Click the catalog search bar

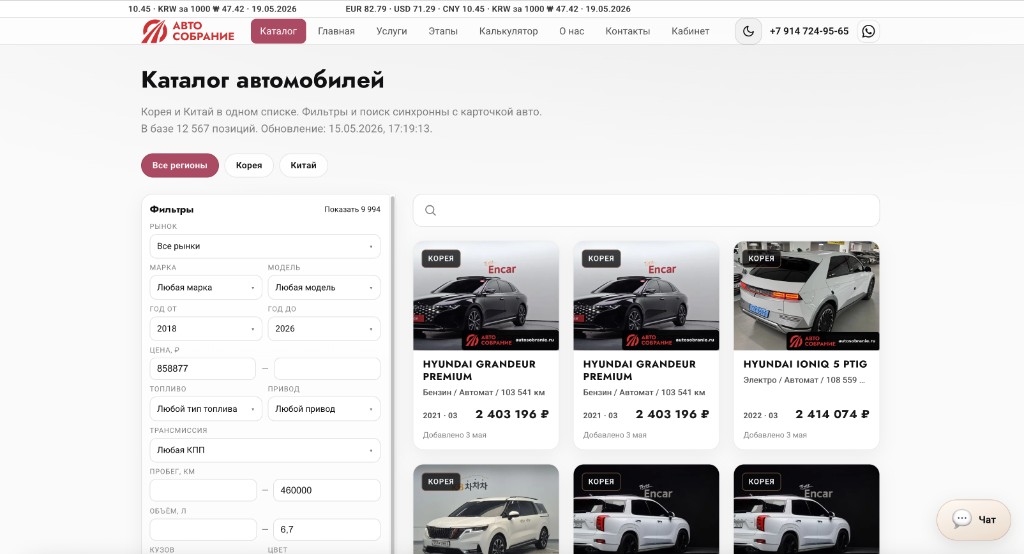(x=646, y=210)
